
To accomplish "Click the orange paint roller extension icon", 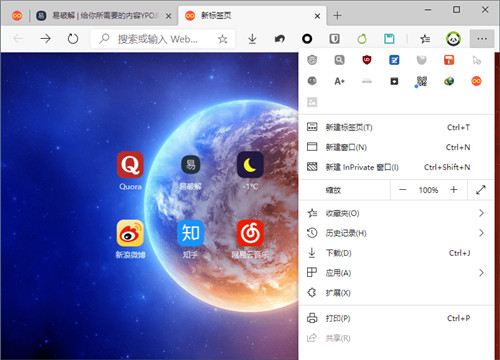I will [x=449, y=60].
